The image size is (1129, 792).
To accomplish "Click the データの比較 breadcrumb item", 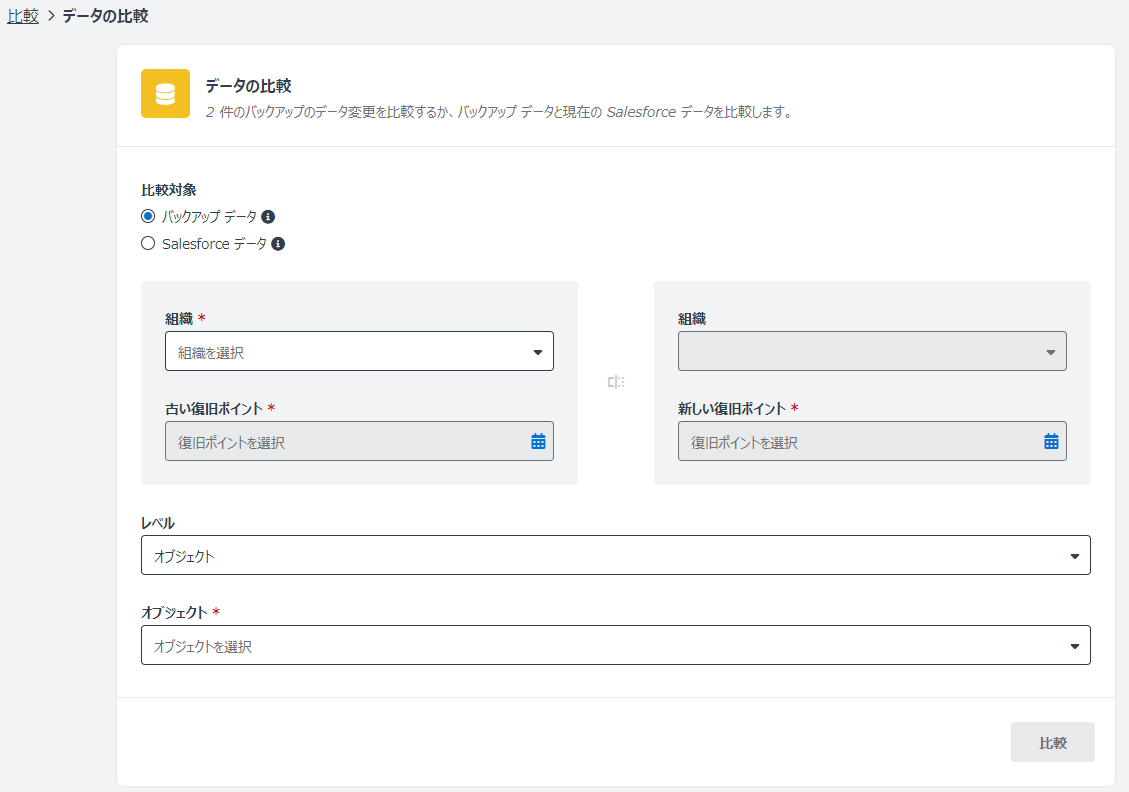I will [105, 16].
